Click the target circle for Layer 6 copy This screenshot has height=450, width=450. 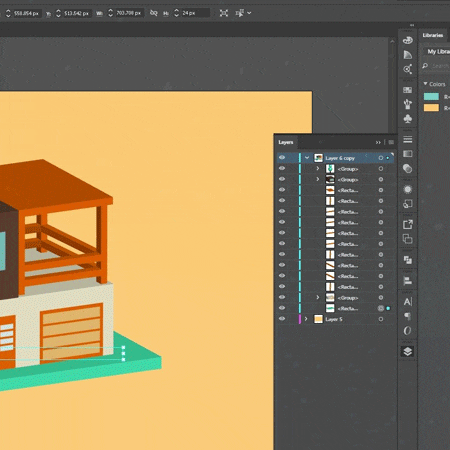(381, 158)
